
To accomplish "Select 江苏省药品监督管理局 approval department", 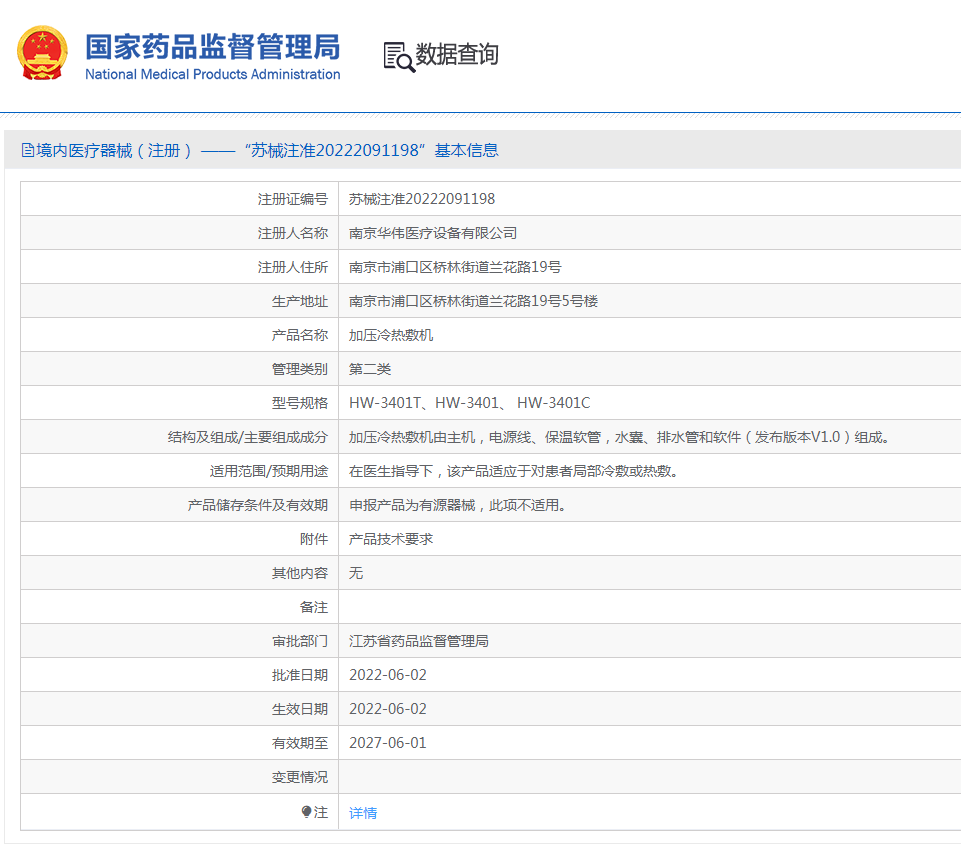I will pos(419,641).
